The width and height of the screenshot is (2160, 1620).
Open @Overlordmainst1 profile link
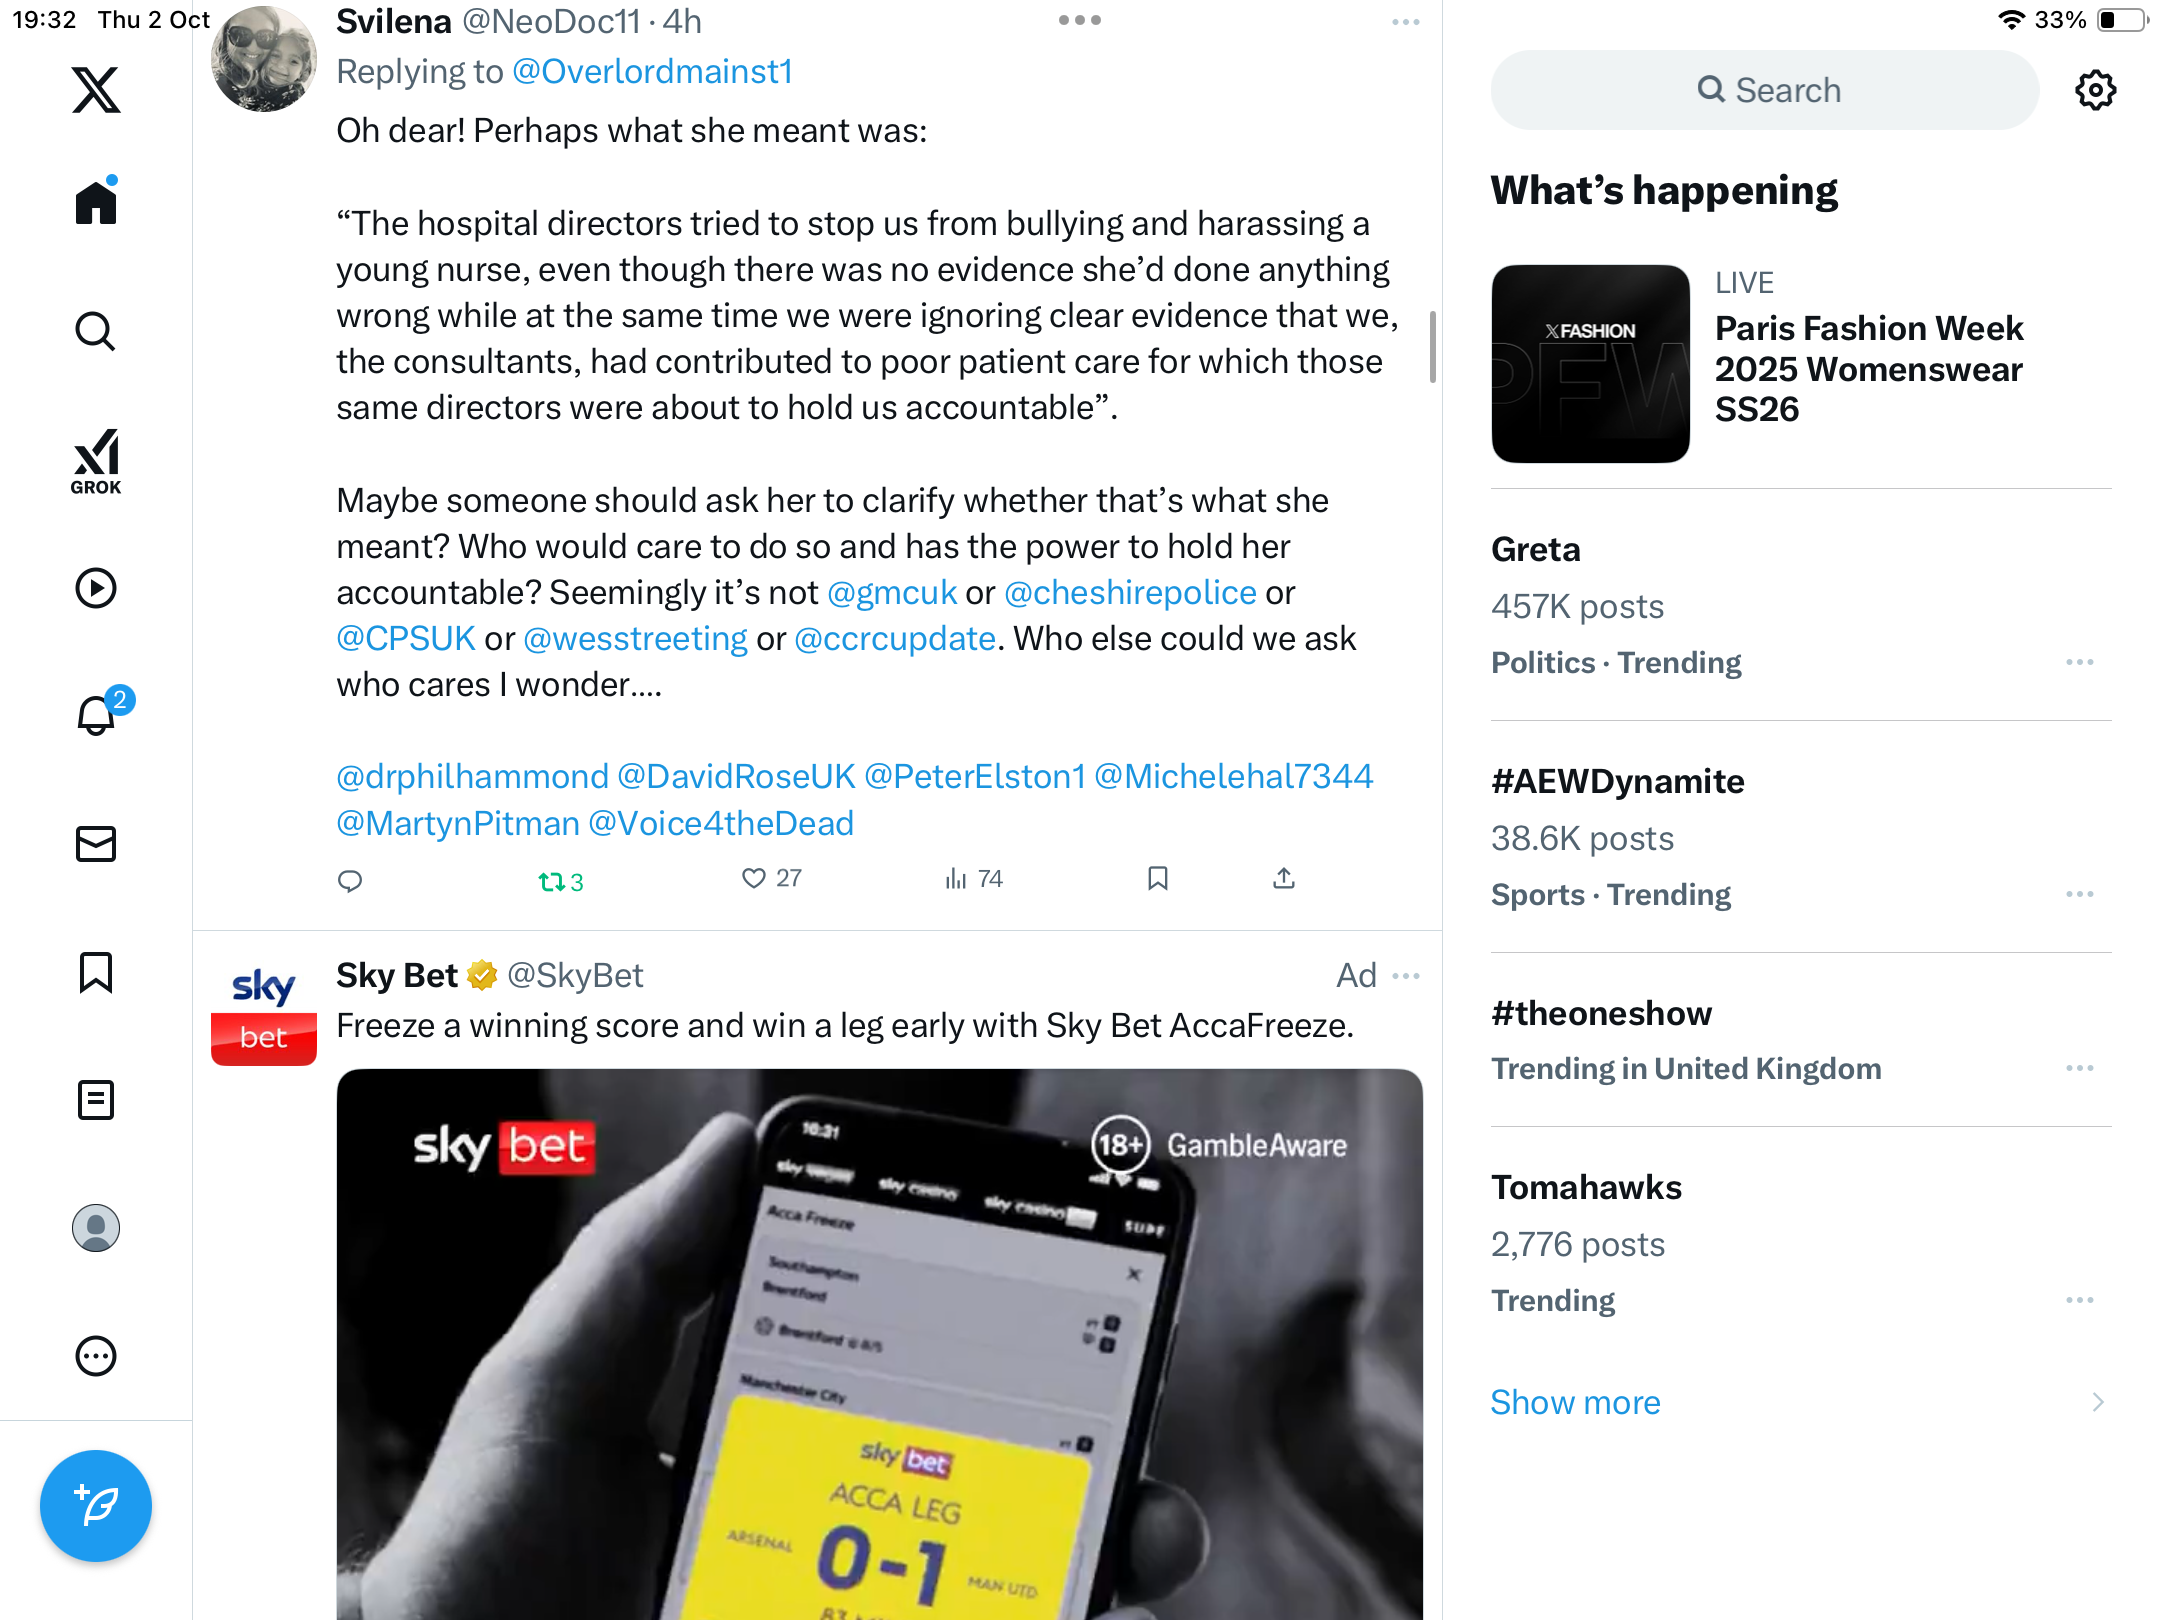652,72
